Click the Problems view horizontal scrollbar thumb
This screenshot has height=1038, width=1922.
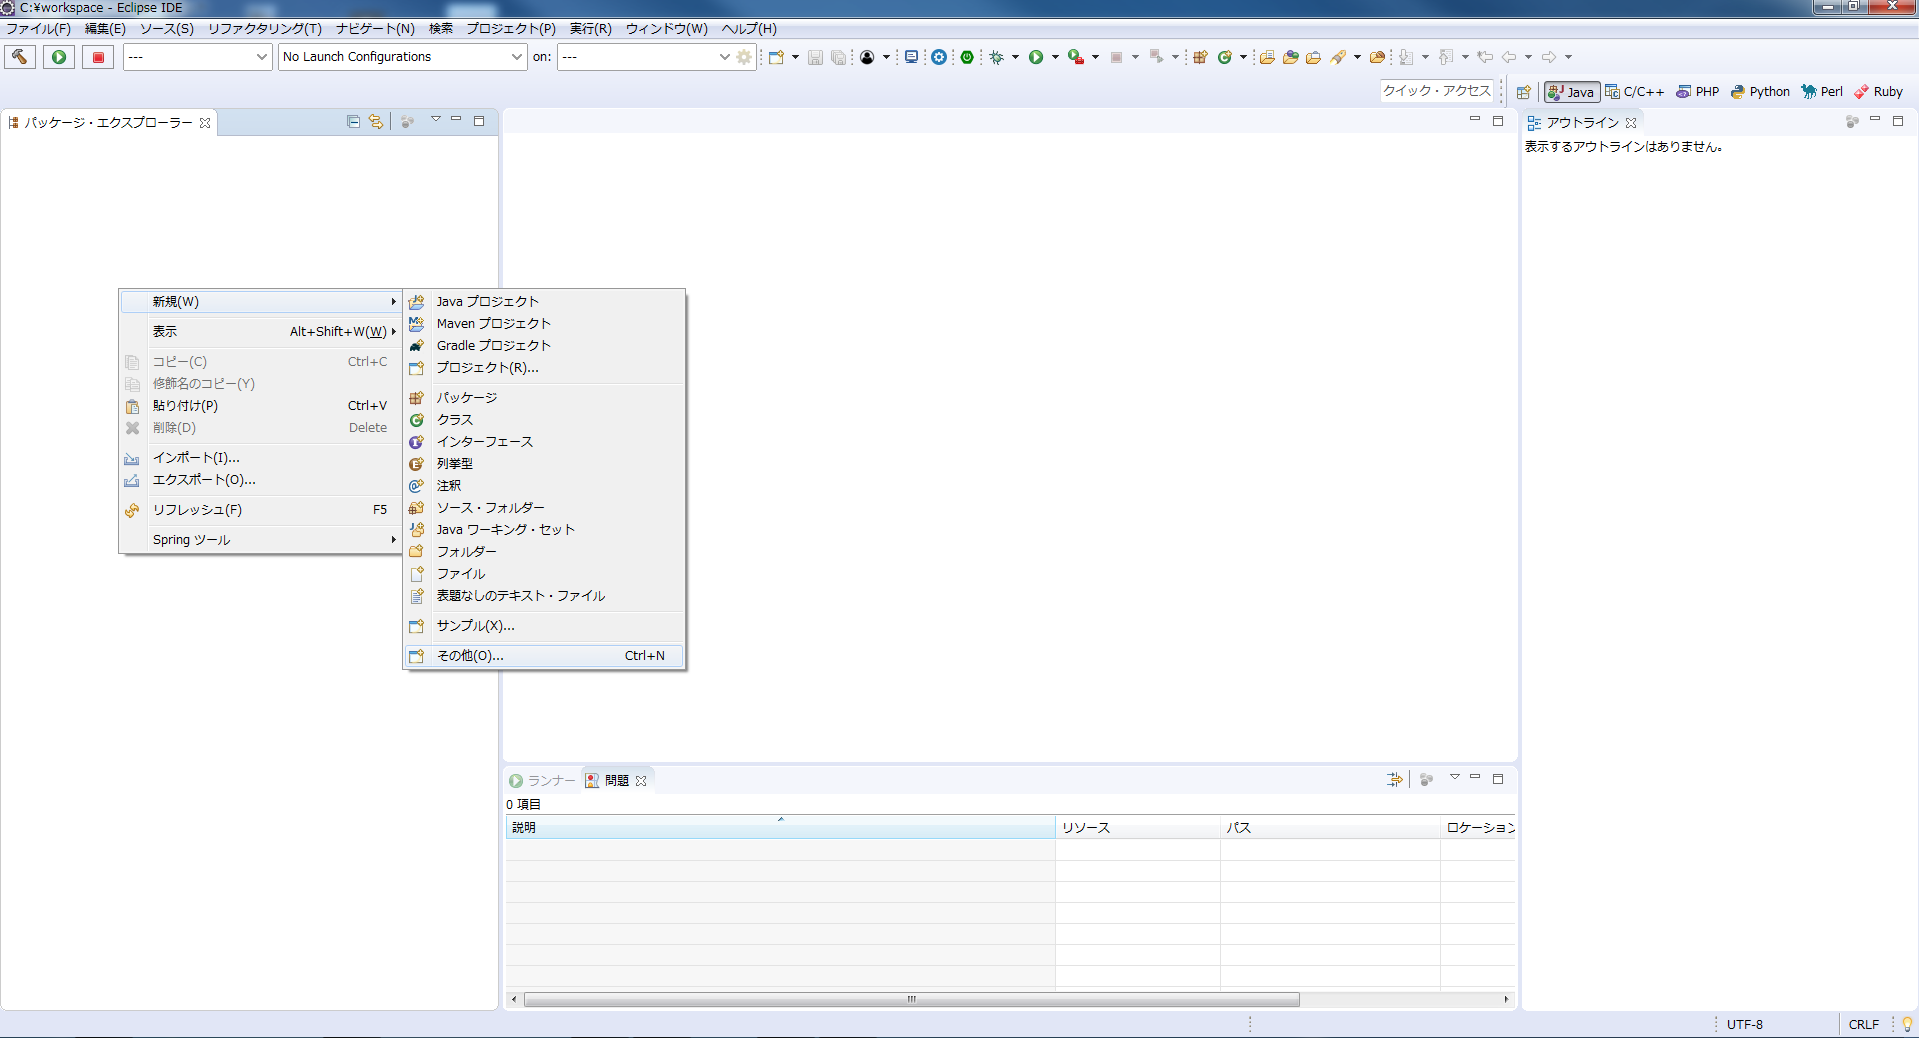[x=911, y=999]
